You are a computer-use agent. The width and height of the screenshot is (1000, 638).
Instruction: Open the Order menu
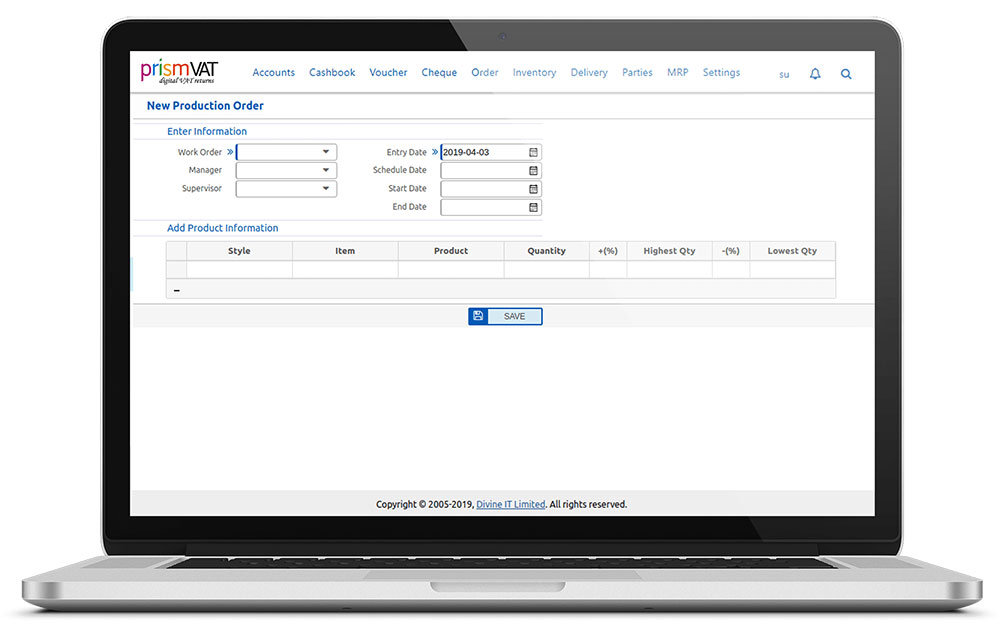coord(485,73)
